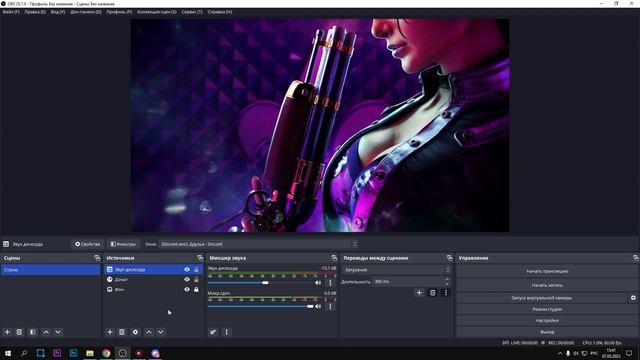This screenshot has width=640, height=360.
Task: Increase Длительность value with up arrow
Action: [x=447, y=280]
